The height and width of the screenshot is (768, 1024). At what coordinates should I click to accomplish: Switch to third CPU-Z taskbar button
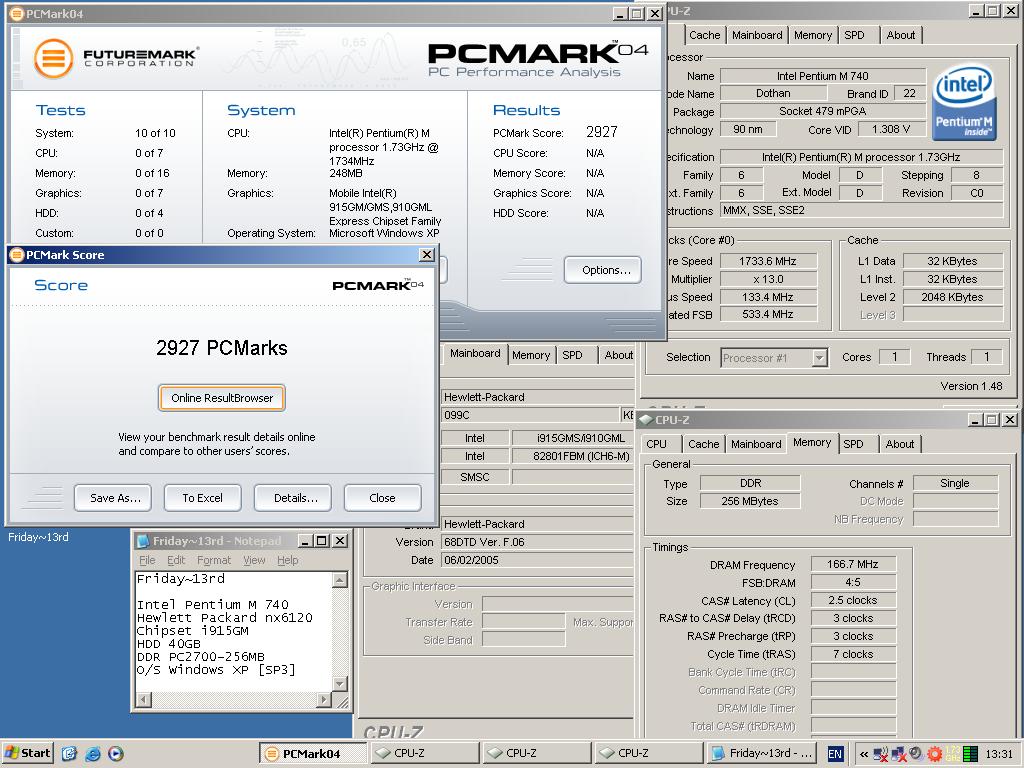pos(649,754)
